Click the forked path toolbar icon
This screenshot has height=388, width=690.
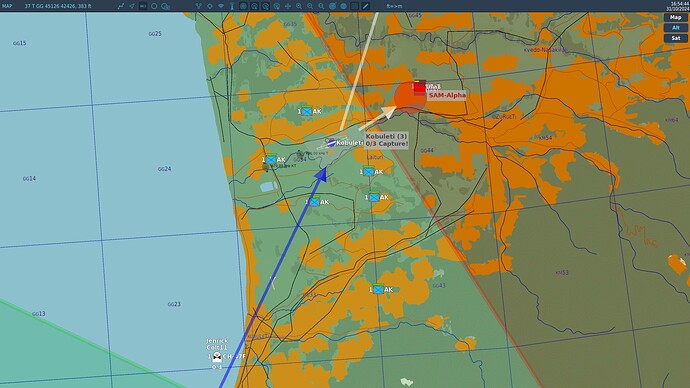pos(198,6)
